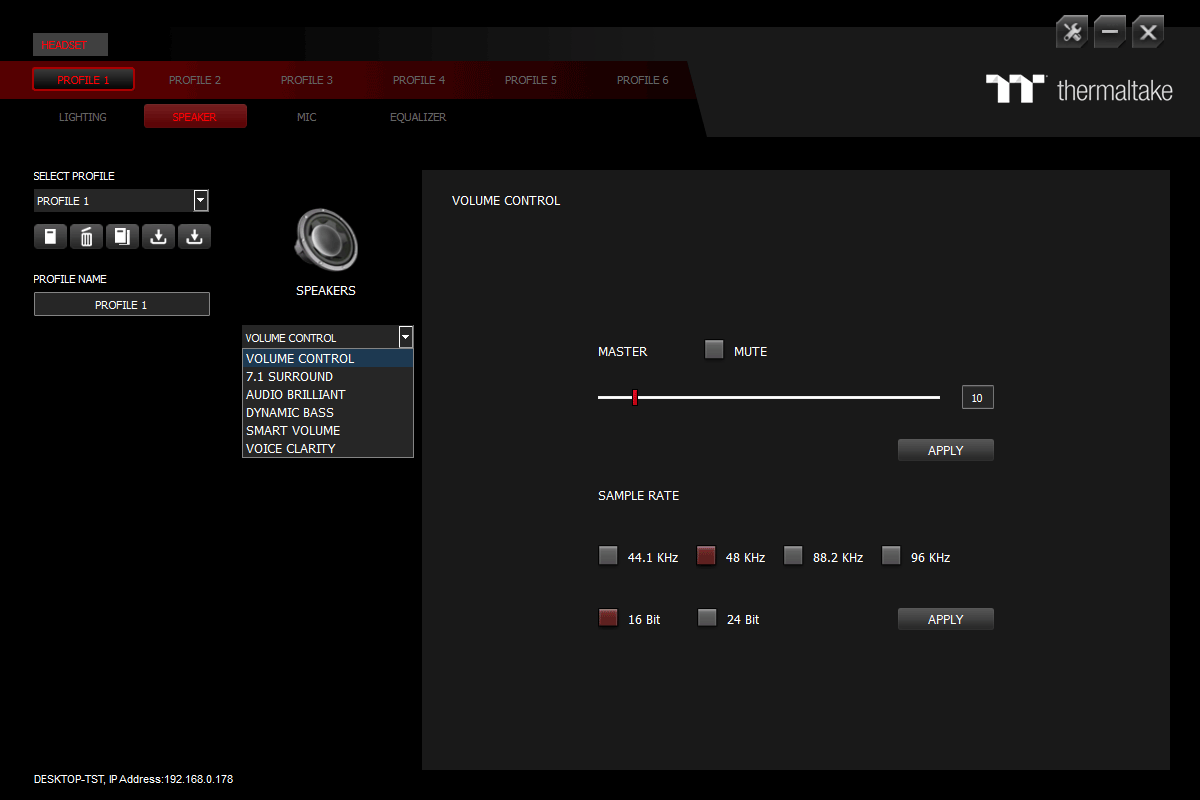This screenshot has height=800, width=1200.
Task: Enable the MUTE checkbox
Action: point(714,350)
